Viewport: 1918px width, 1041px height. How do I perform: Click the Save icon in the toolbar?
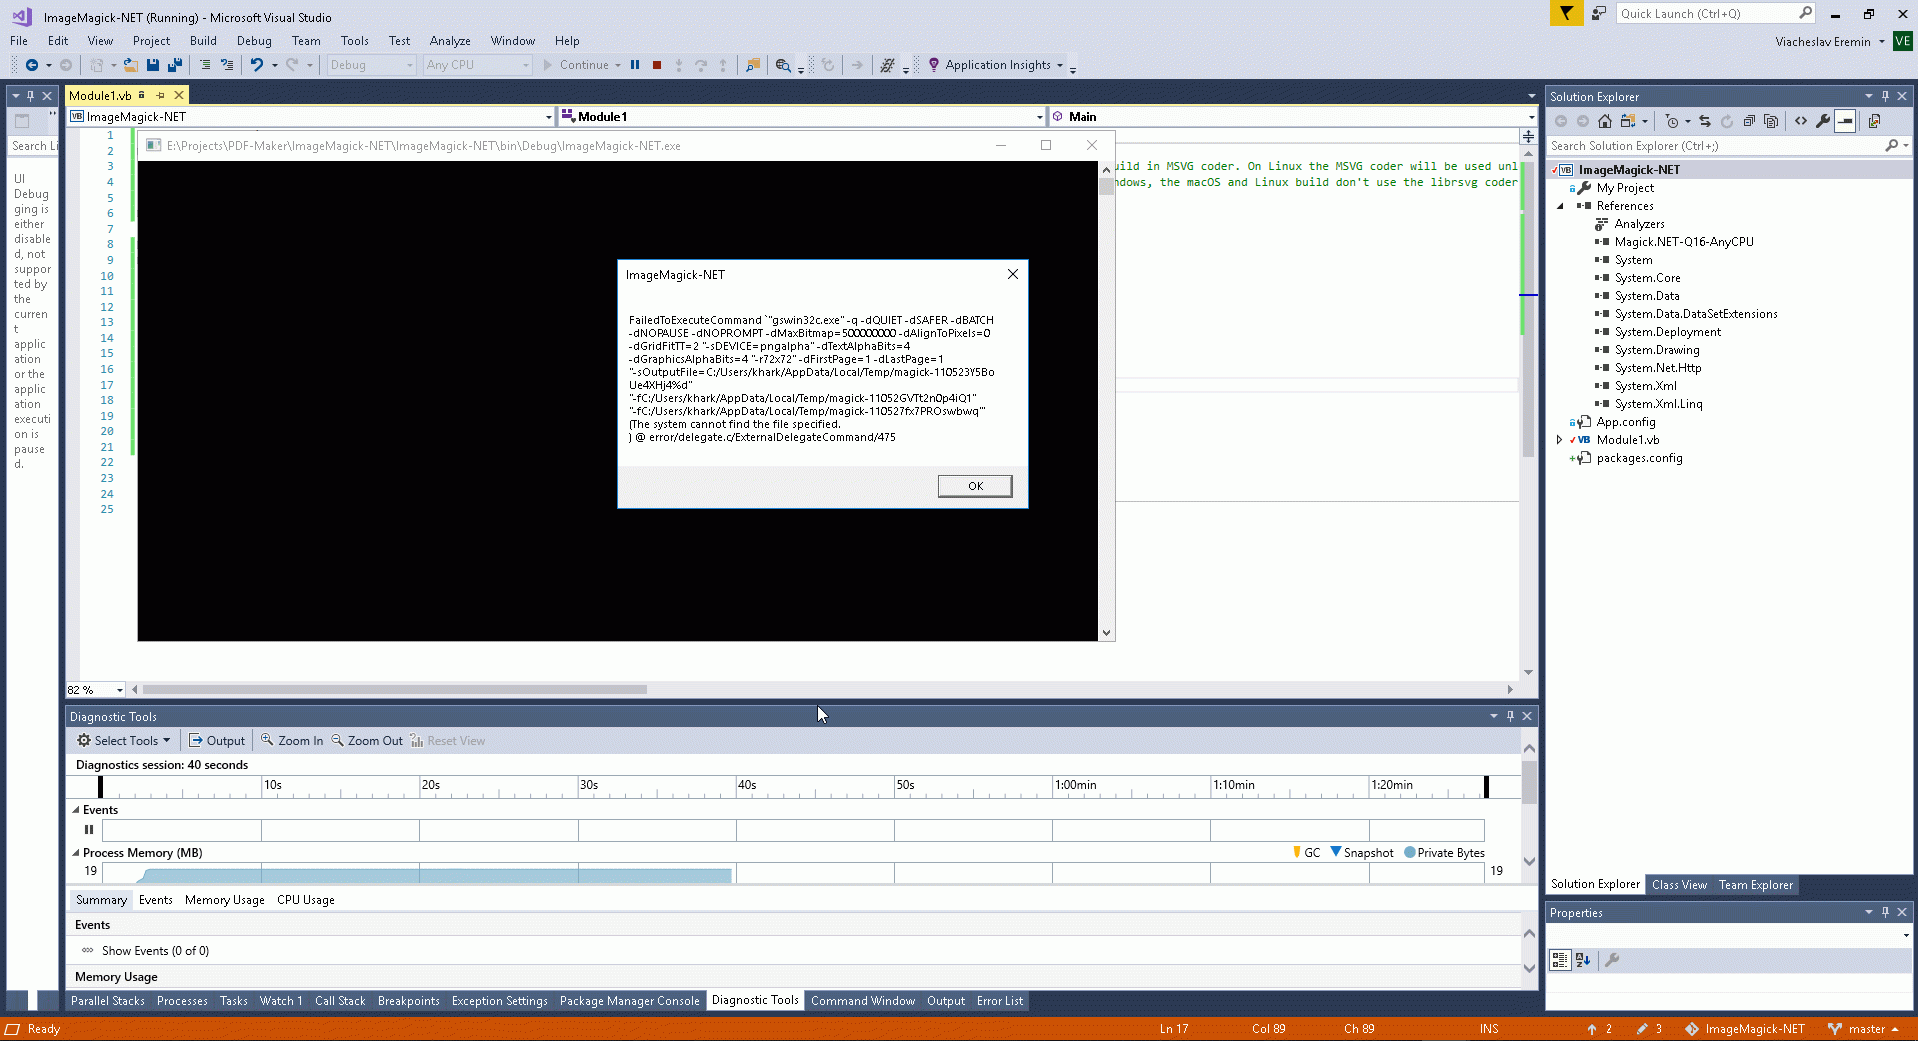[x=153, y=65]
